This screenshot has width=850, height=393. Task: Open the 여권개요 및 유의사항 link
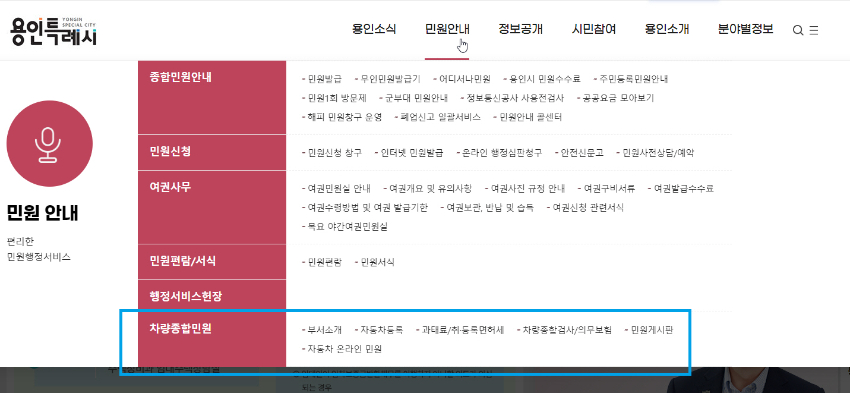[430, 189]
